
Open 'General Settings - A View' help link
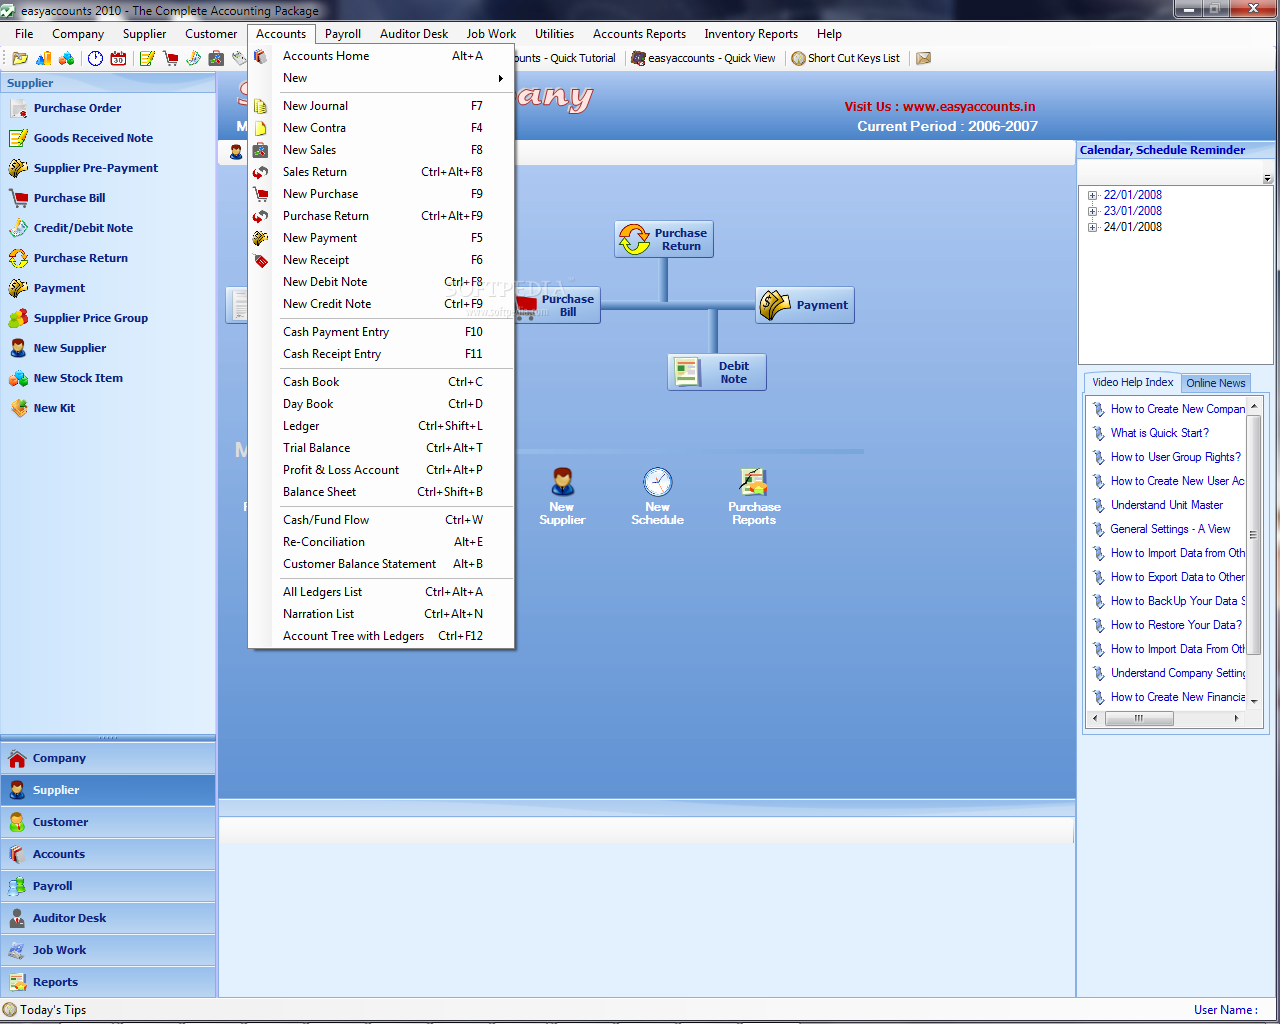[1170, 529]
